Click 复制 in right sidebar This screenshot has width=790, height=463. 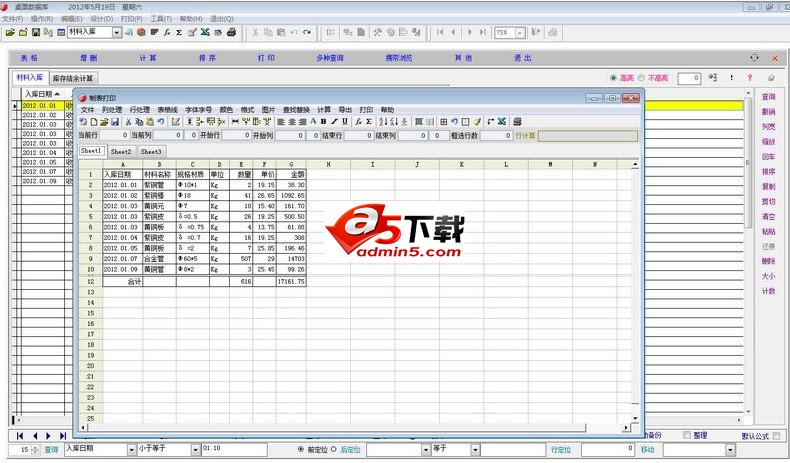[x=768, y=186]
